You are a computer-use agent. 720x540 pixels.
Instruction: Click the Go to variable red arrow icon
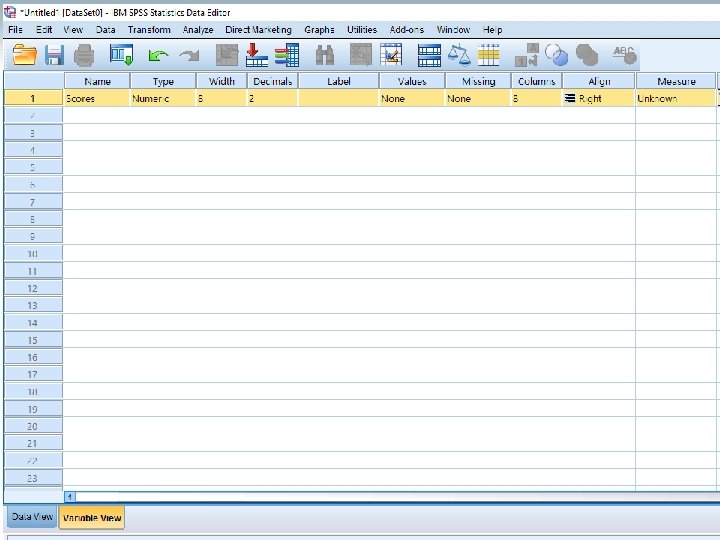point(257,55)
